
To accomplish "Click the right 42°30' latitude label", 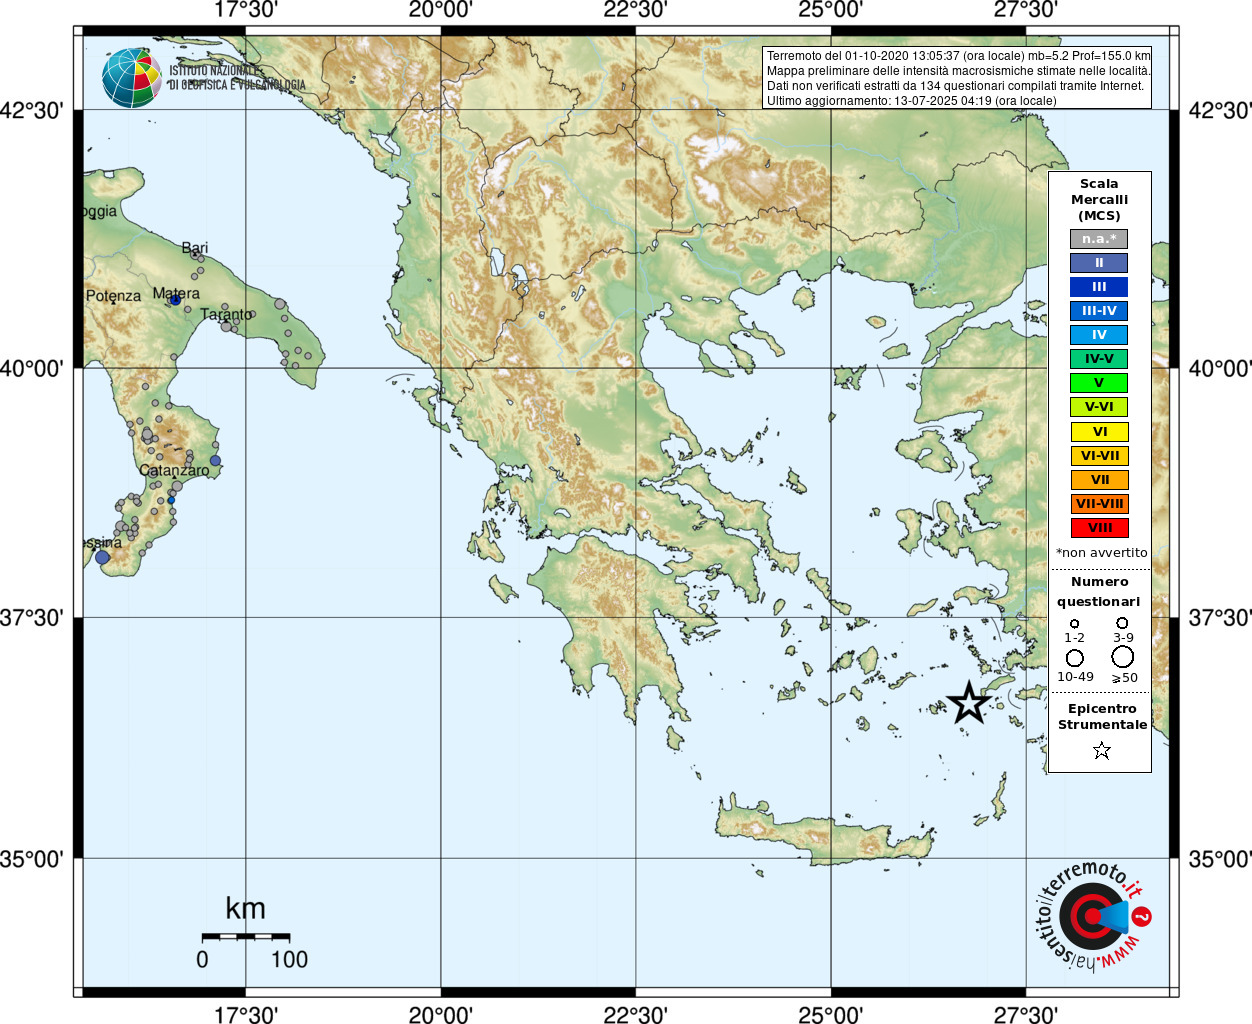I will (1220, 110).
